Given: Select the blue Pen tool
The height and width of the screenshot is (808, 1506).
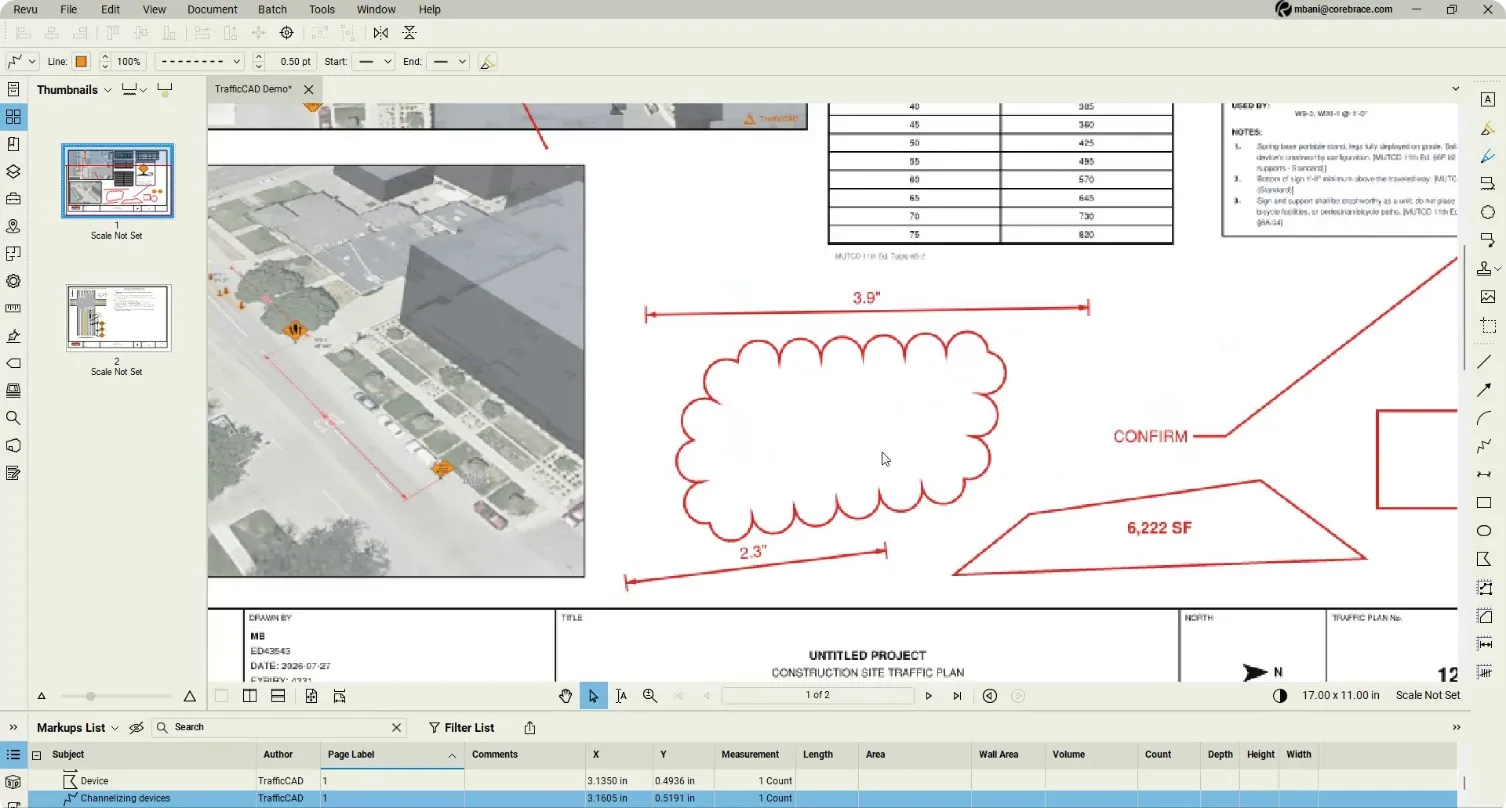Looking at the screenshot, I should point(1488,156).
